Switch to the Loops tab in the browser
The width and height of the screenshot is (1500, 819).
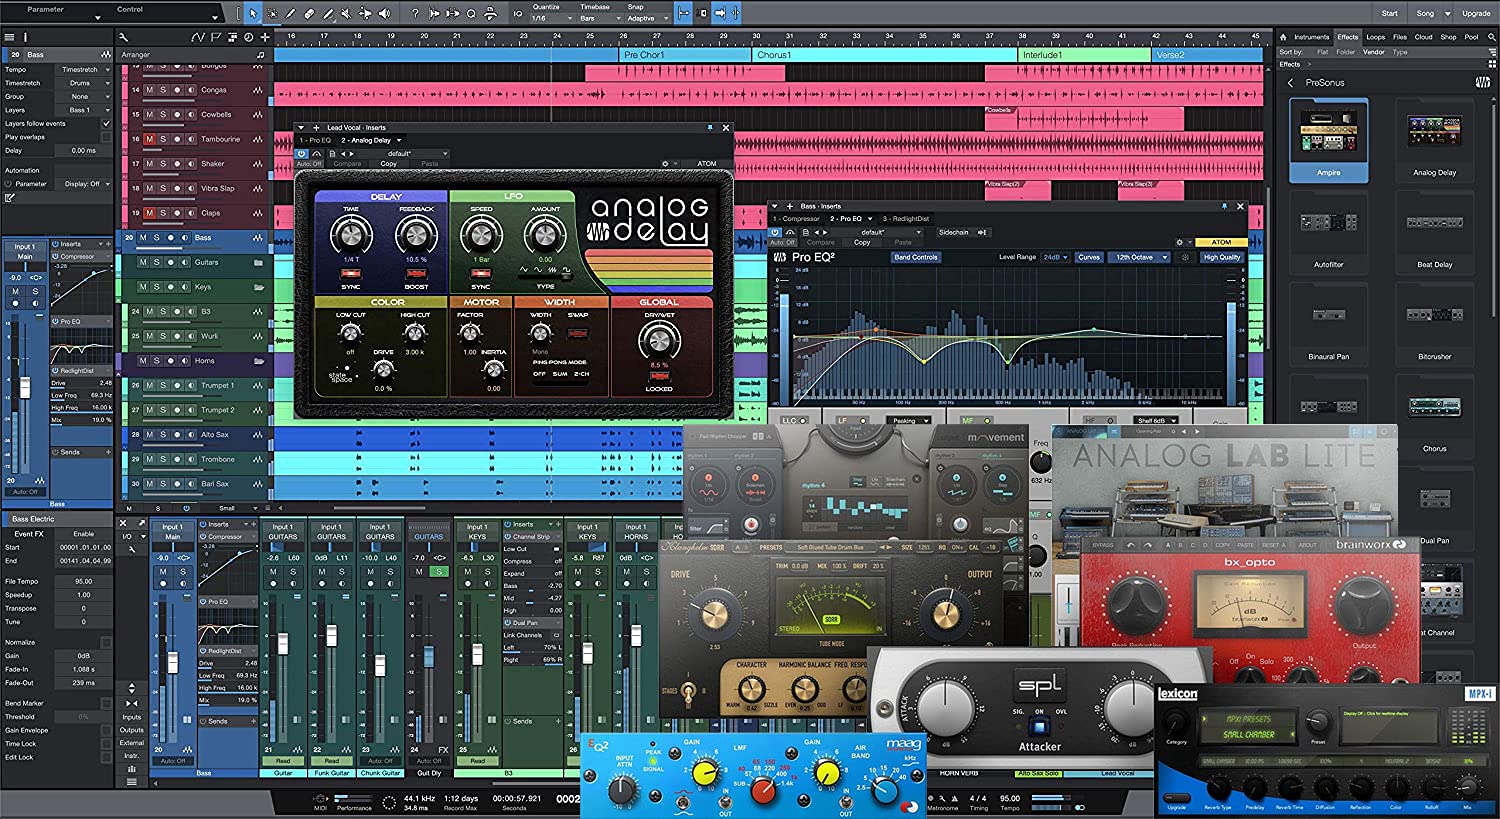pos(1375,37)
